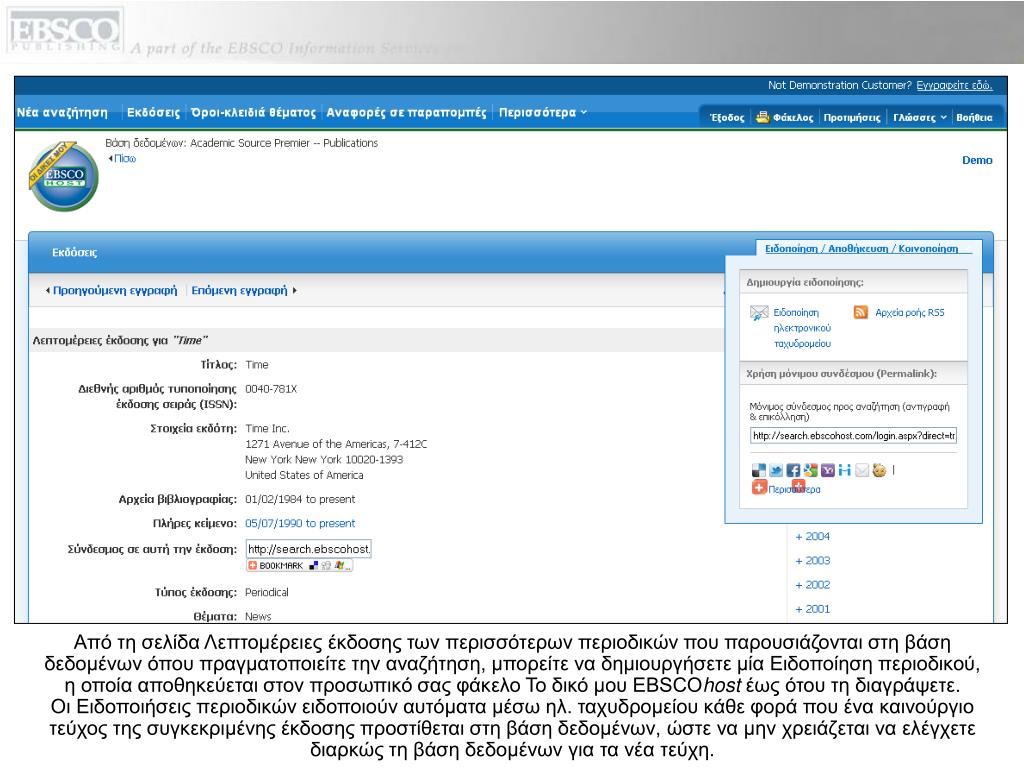The image size is (1024, 768).
Task: Share via the blue H icon
Action: tap(844, 470)
